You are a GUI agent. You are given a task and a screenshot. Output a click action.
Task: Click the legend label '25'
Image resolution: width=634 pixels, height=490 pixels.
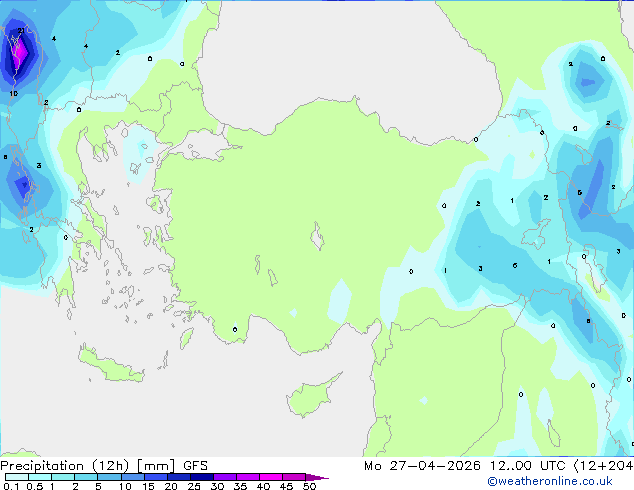(x=194, y=486)
